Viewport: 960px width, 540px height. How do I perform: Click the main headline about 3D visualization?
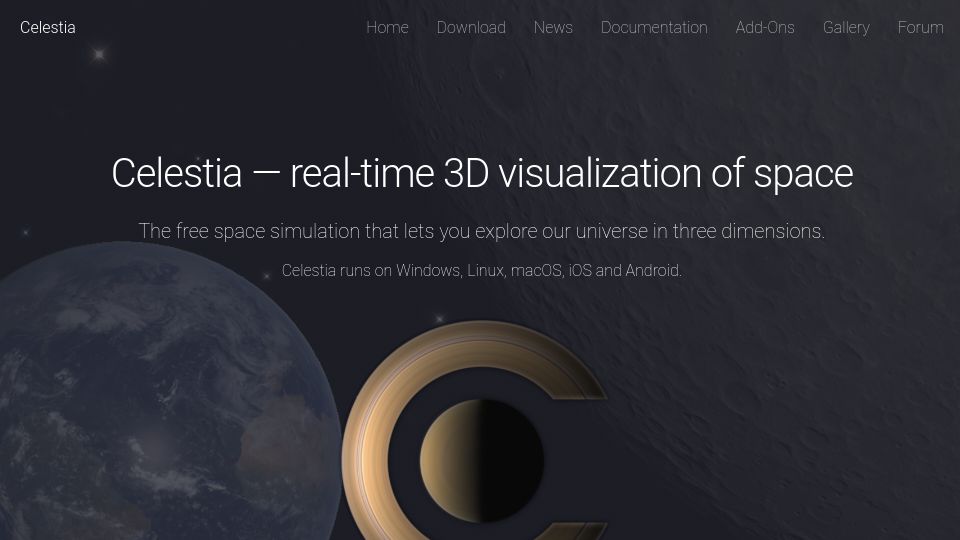tap(482, 173)
